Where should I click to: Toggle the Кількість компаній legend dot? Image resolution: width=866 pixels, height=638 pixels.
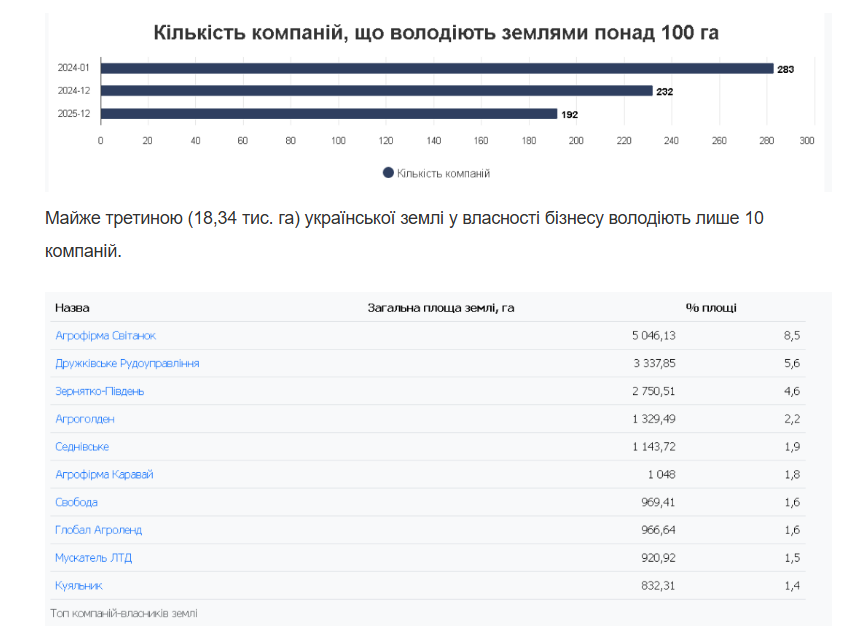[x=388, y=173]
